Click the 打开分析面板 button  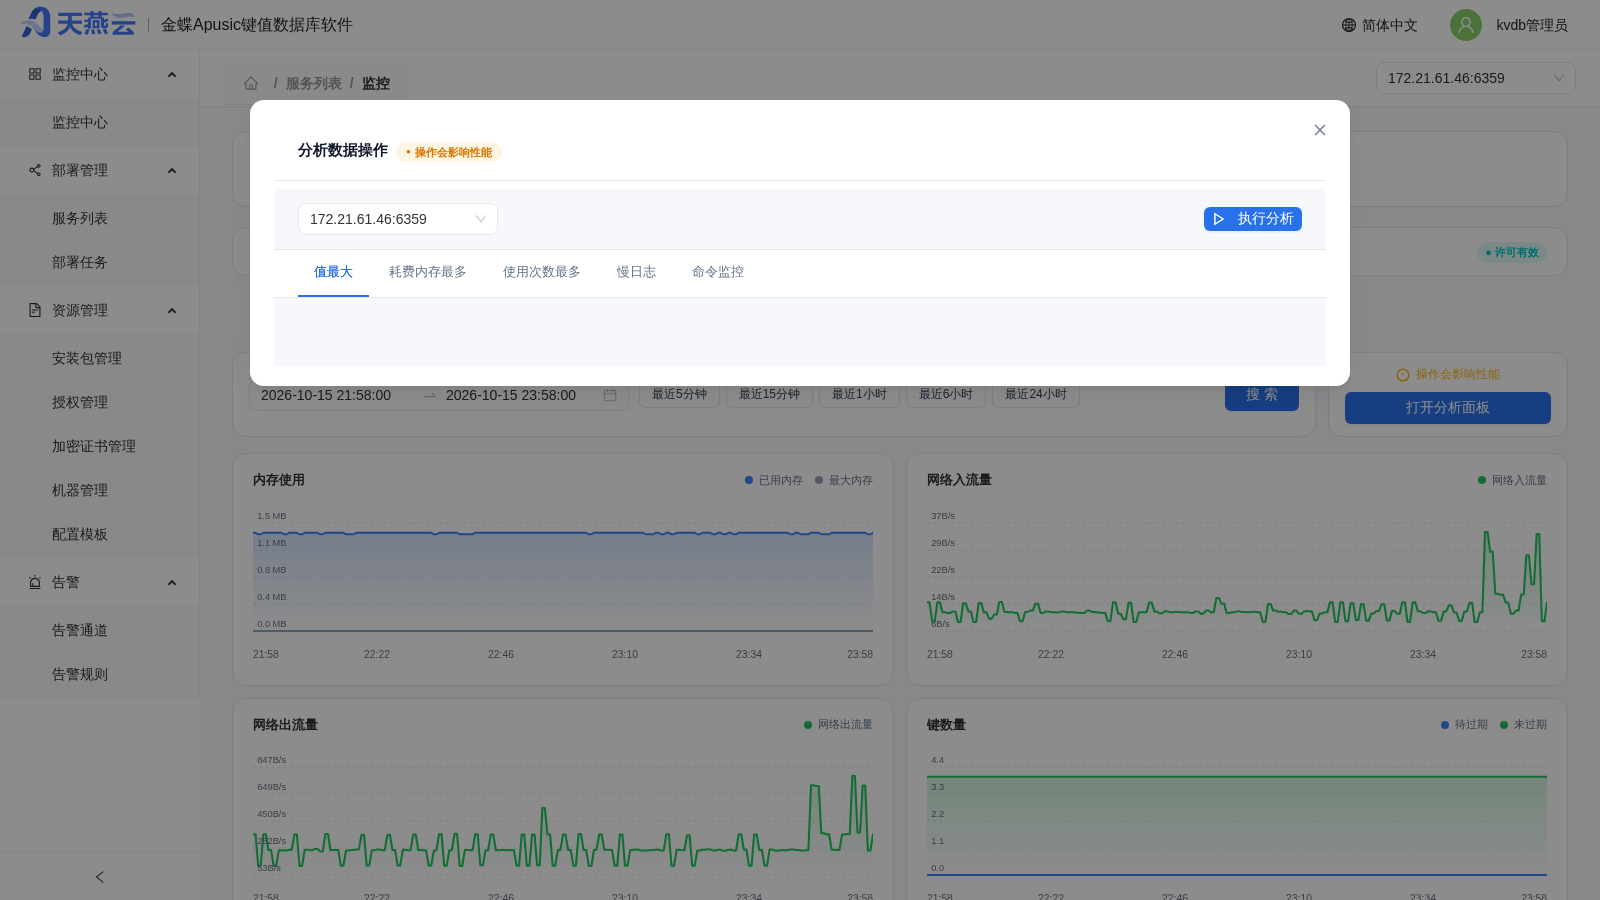coord(1448,408)
